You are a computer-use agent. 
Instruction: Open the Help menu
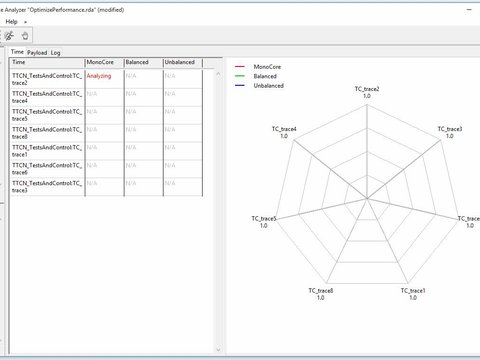tap(11, 22)
